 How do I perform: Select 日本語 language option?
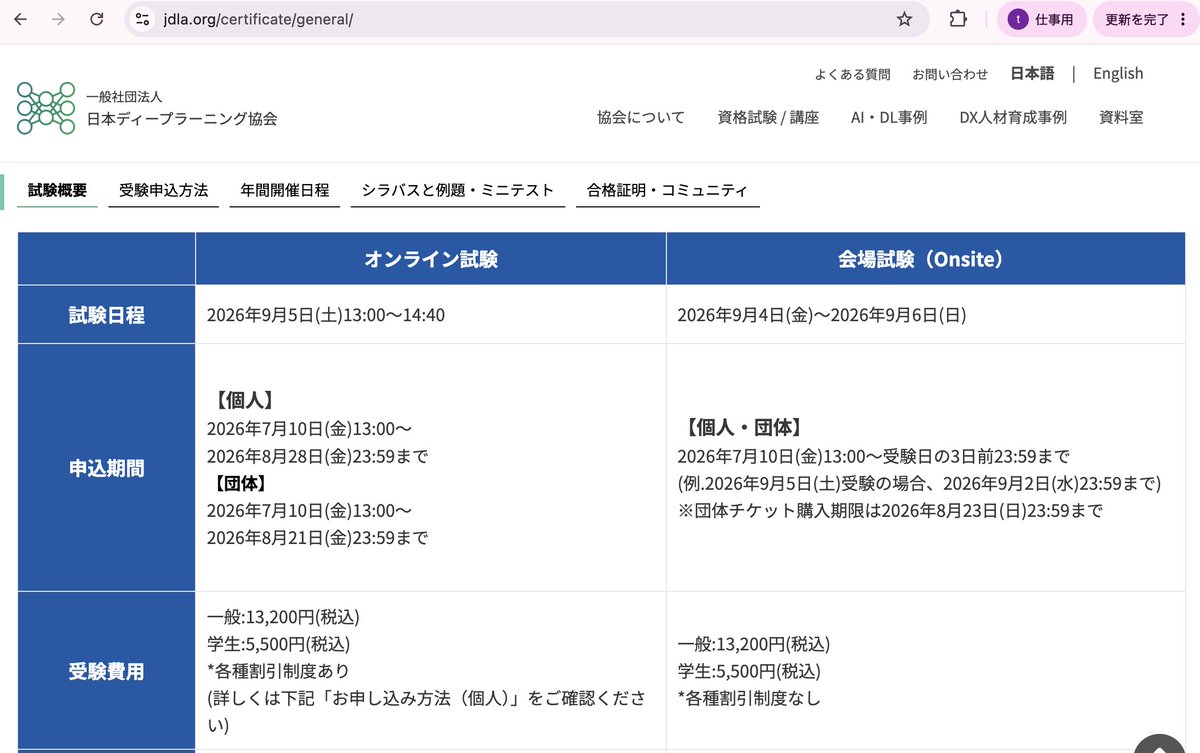(1032, 74)
